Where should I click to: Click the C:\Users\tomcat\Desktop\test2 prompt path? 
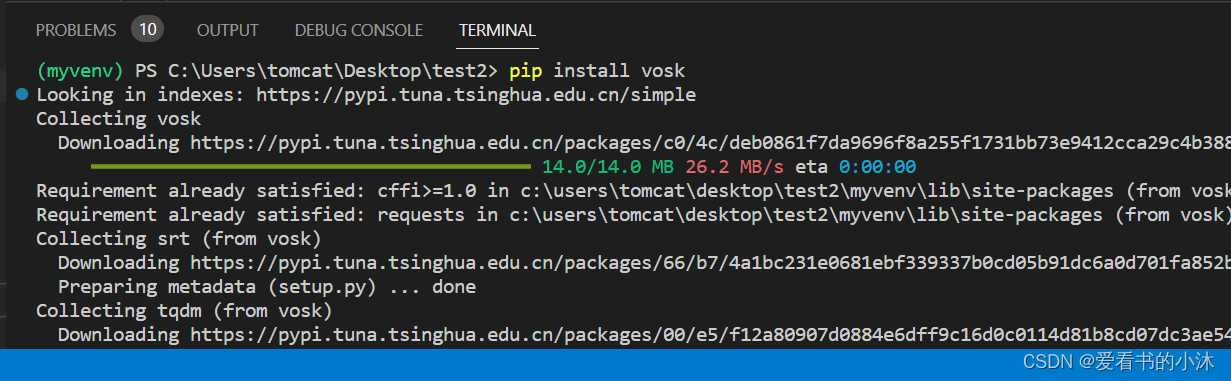pos(317,71)
